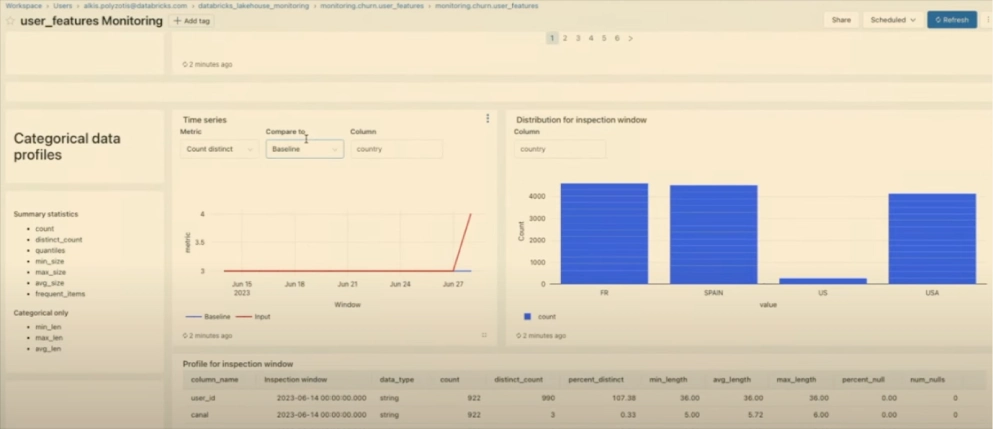Open alkis.polyzotis@databricks.com breadcrumb
This screenshot has width=993, height=429.
[135, 6]
